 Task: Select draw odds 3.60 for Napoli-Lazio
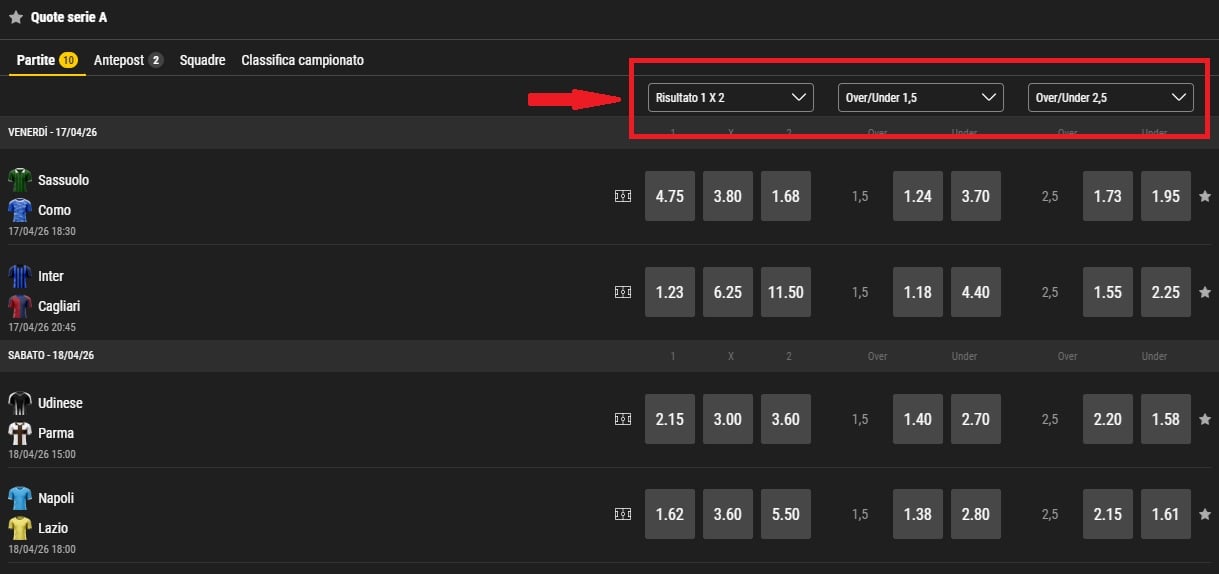click(728, 514)
